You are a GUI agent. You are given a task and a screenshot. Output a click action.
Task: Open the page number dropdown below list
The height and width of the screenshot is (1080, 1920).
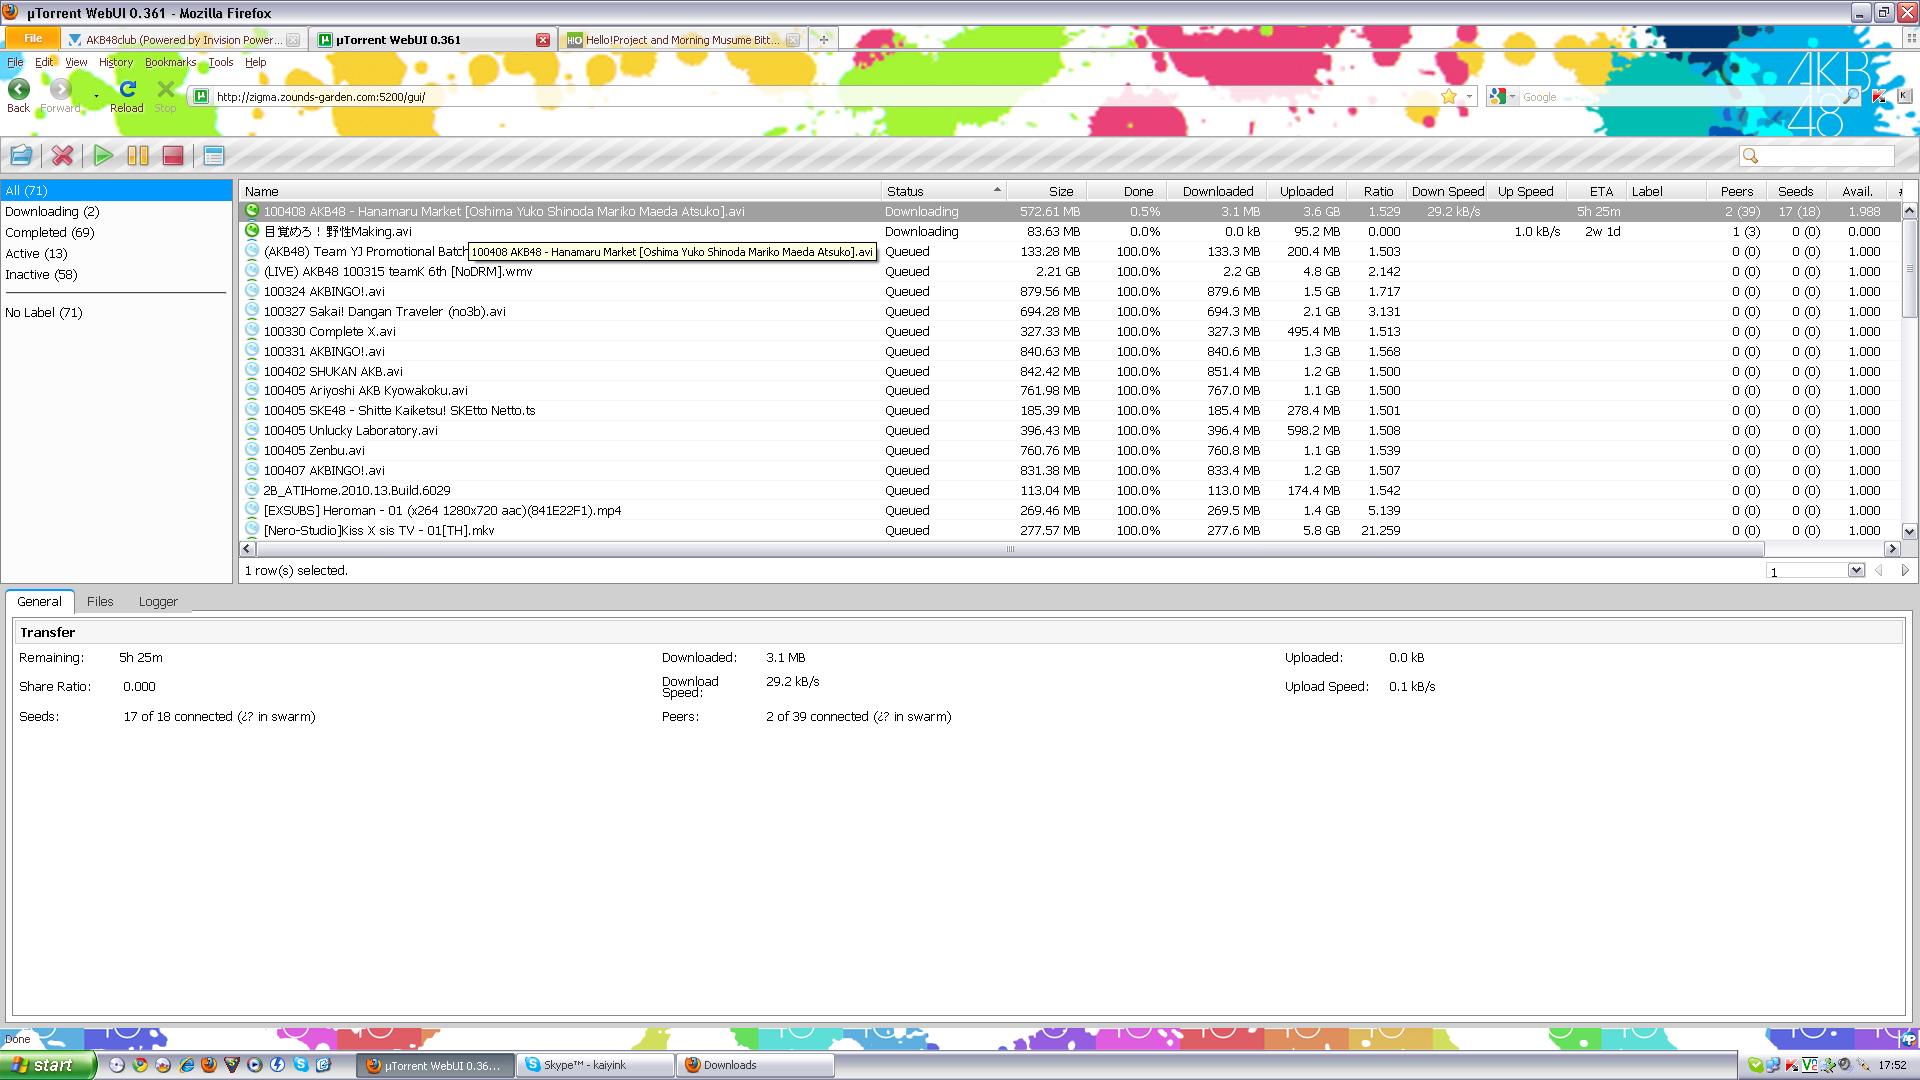[1856, 571]
